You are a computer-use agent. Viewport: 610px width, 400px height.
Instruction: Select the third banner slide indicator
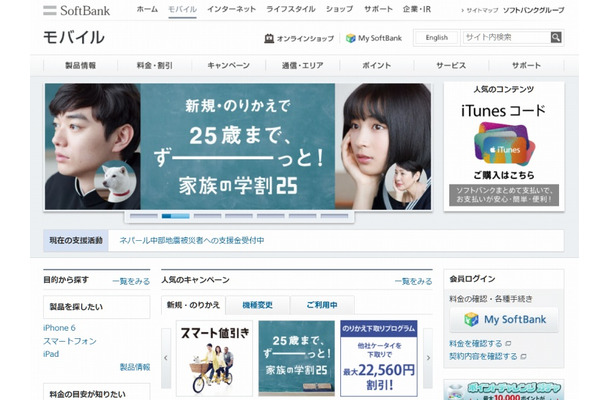(x=207, y=216)
